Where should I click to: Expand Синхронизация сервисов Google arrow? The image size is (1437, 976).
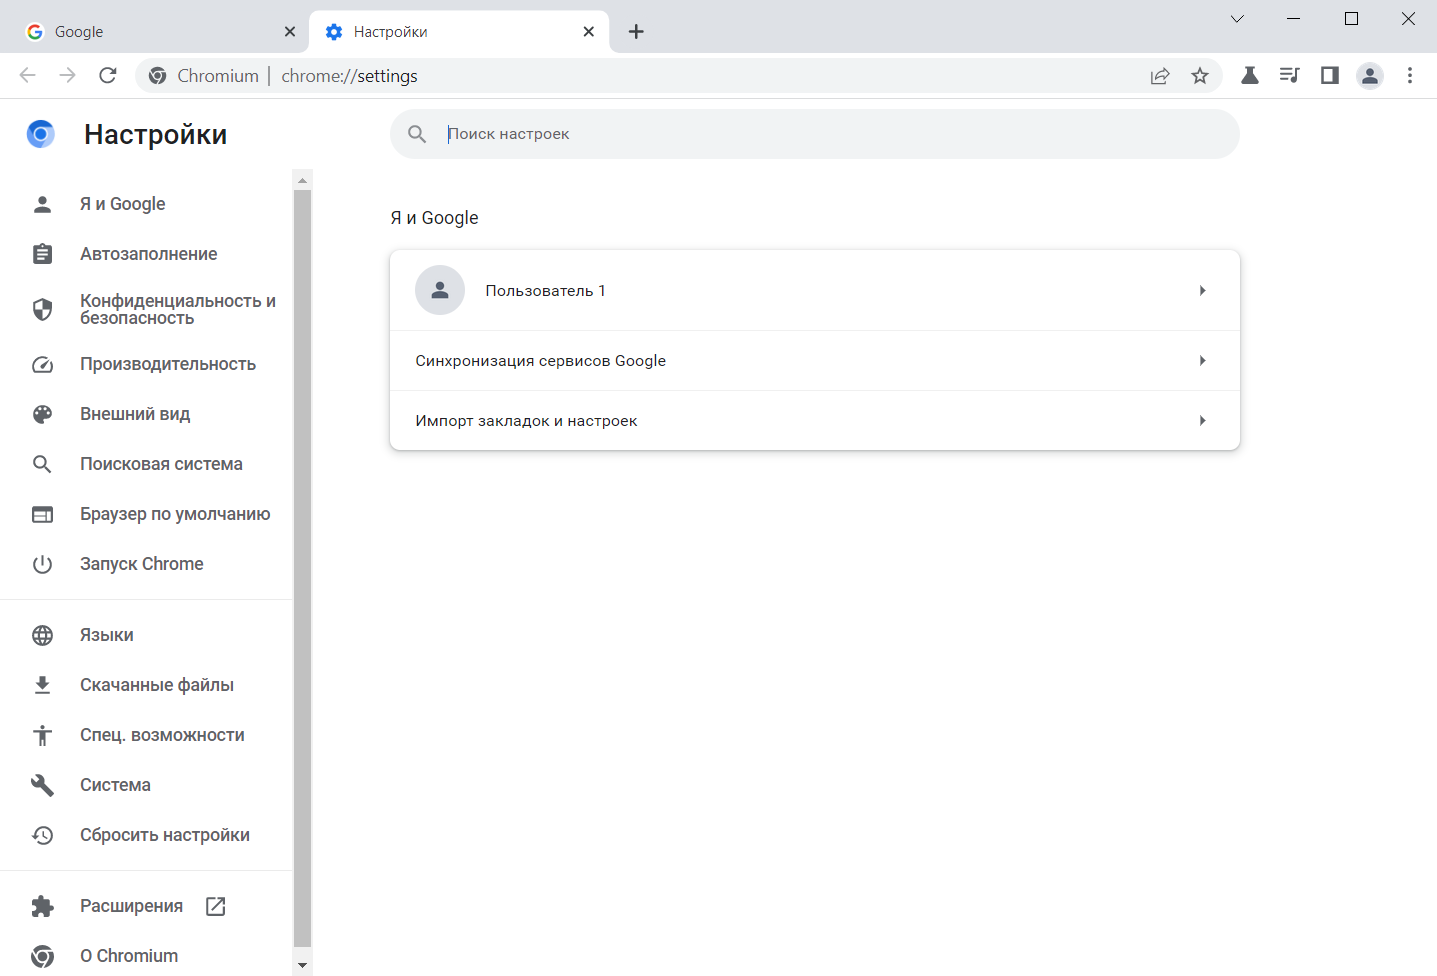click(x=1202, y=361)
